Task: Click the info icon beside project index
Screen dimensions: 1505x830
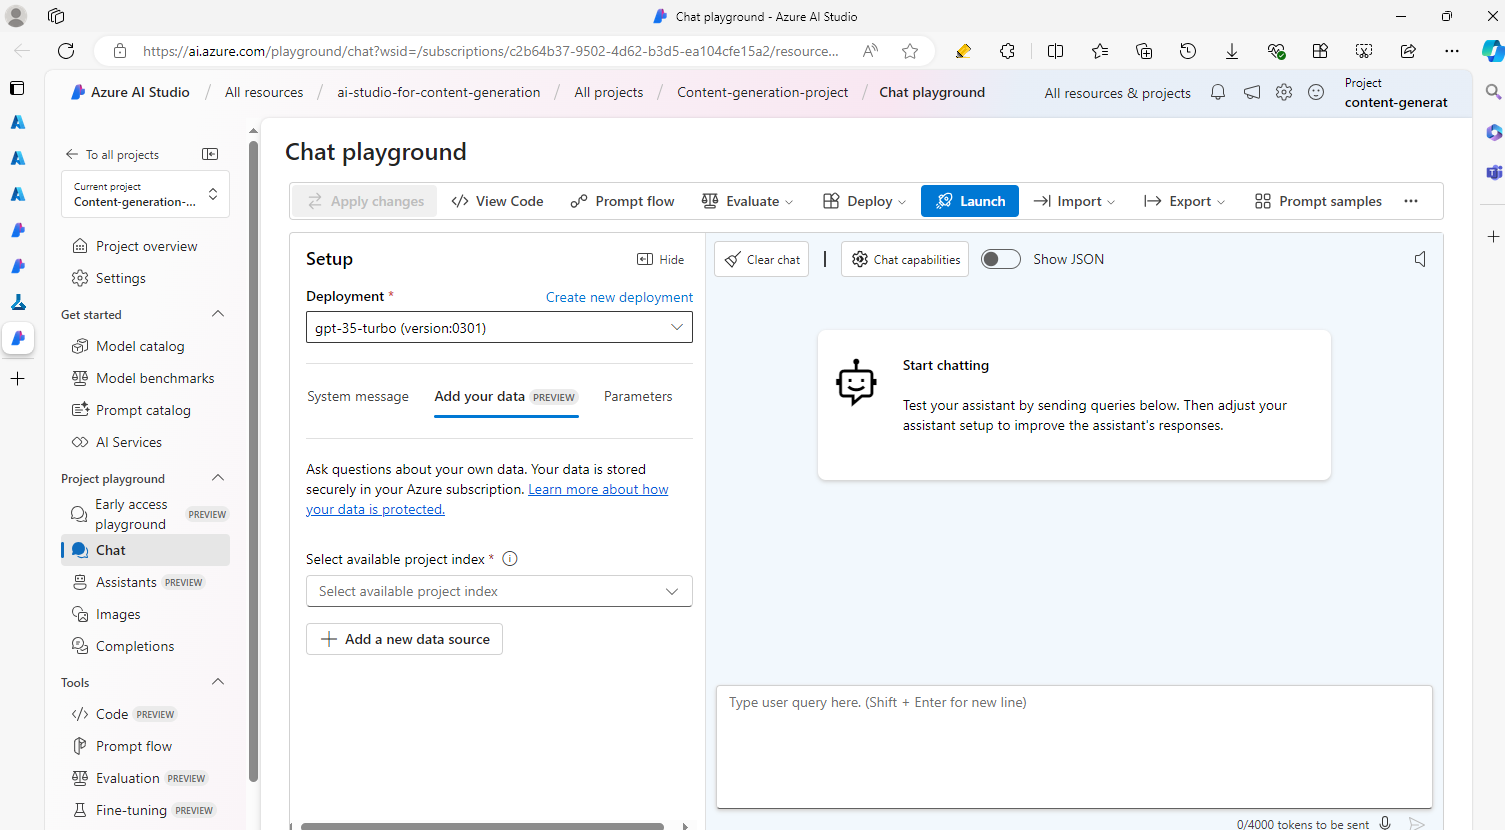Action: pyautogui.click(x=510, y=559)
